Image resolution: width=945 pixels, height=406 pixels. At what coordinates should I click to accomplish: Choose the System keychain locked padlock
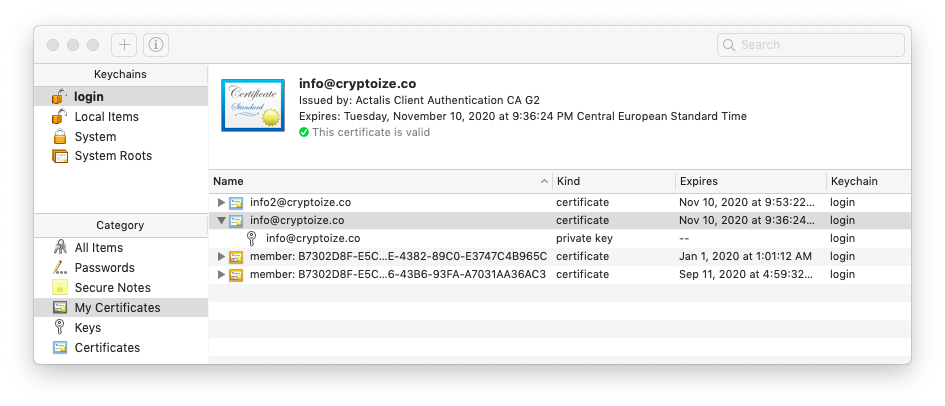pos(60,136)
